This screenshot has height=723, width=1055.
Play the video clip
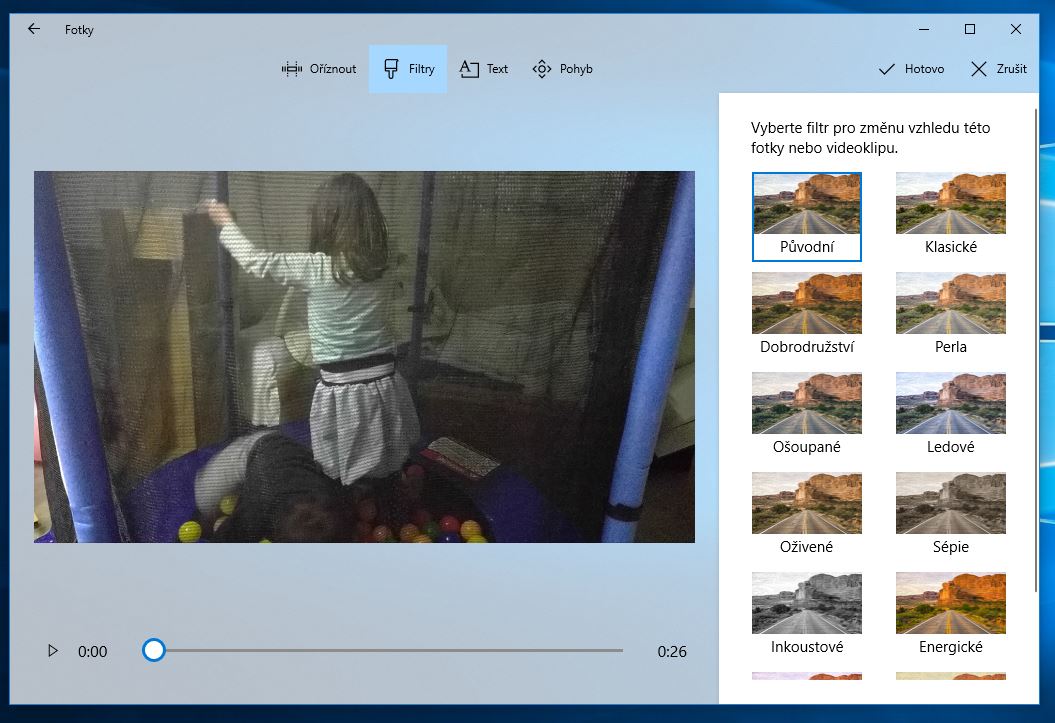coord(52,651)
